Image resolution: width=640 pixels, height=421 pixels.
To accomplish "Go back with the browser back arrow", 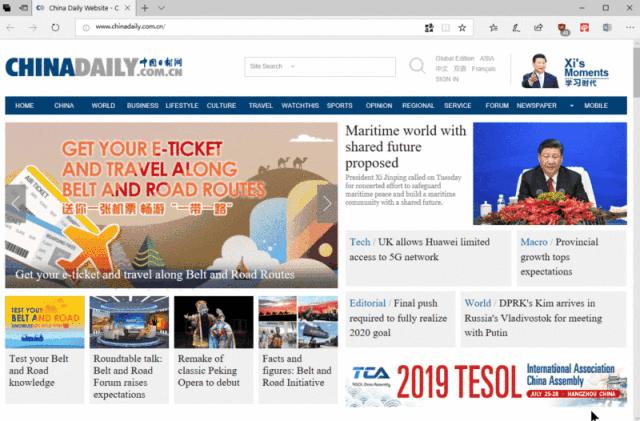I will point(10,27).
